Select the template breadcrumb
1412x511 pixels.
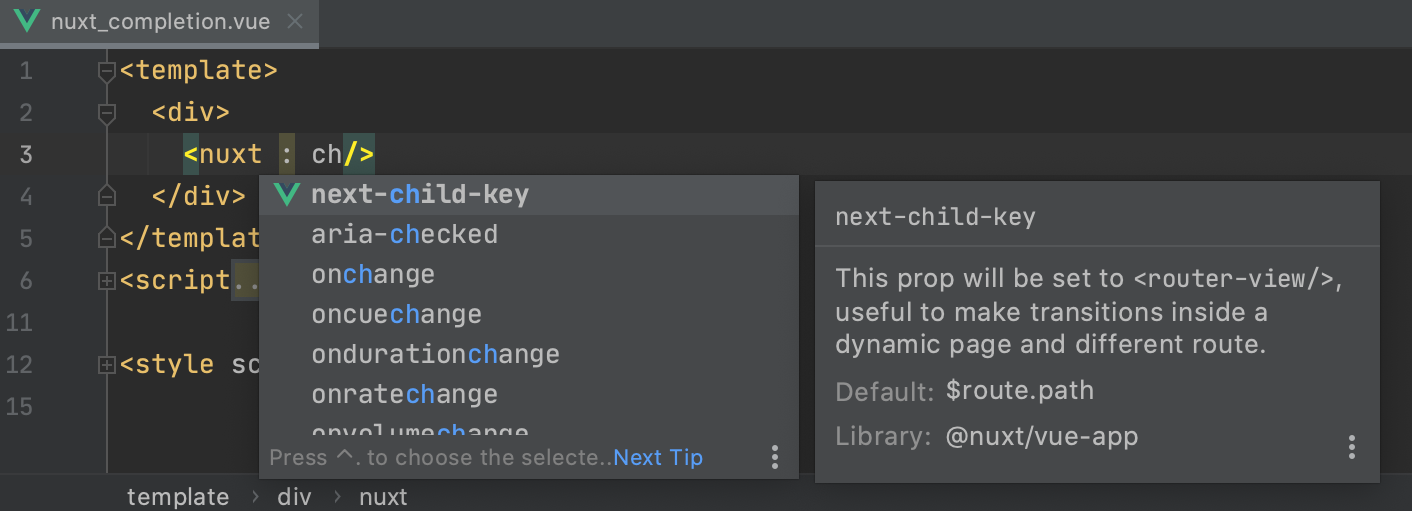(x=178, y=496)
